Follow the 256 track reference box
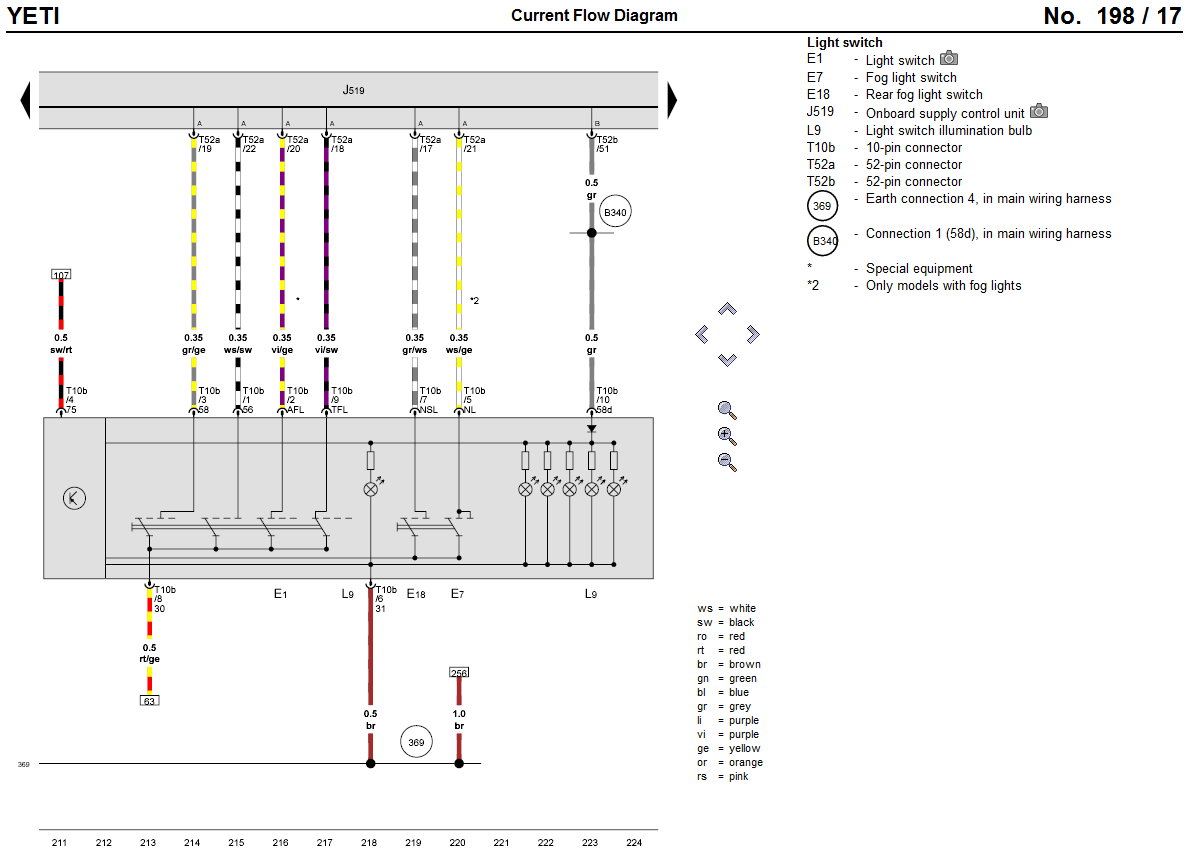The image size is (1193, 864). point(460,673)
